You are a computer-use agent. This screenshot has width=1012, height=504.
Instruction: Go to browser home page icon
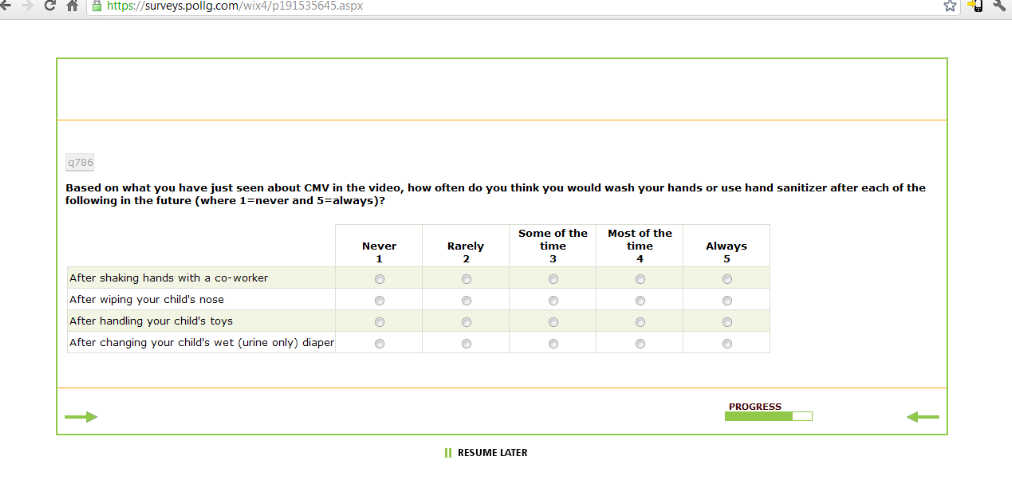(72, 6)
